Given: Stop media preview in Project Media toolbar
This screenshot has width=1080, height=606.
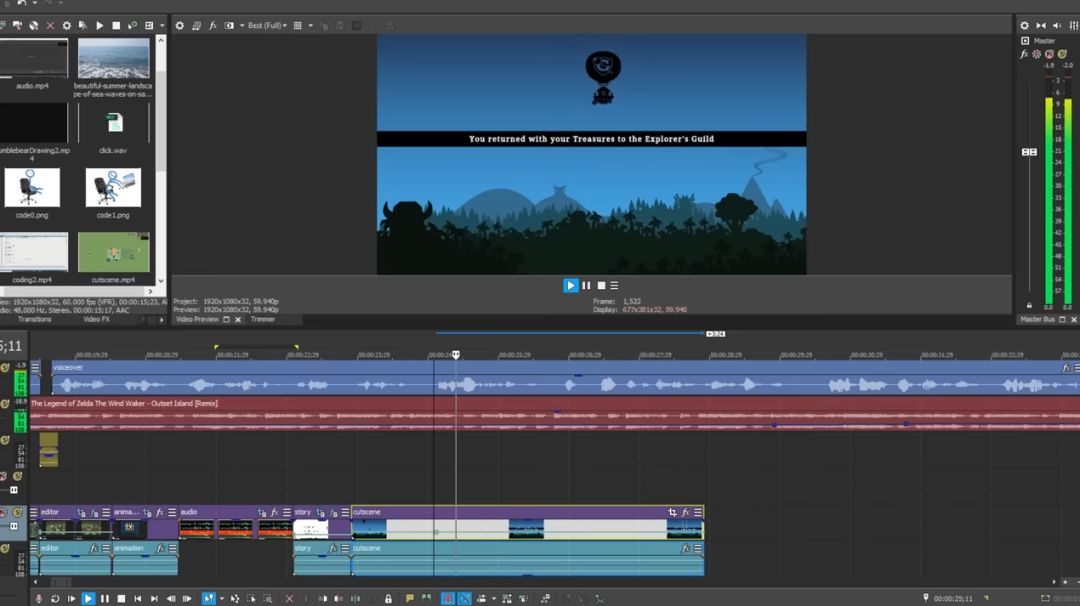Looking at the screenshot, I should click(116, 25).
